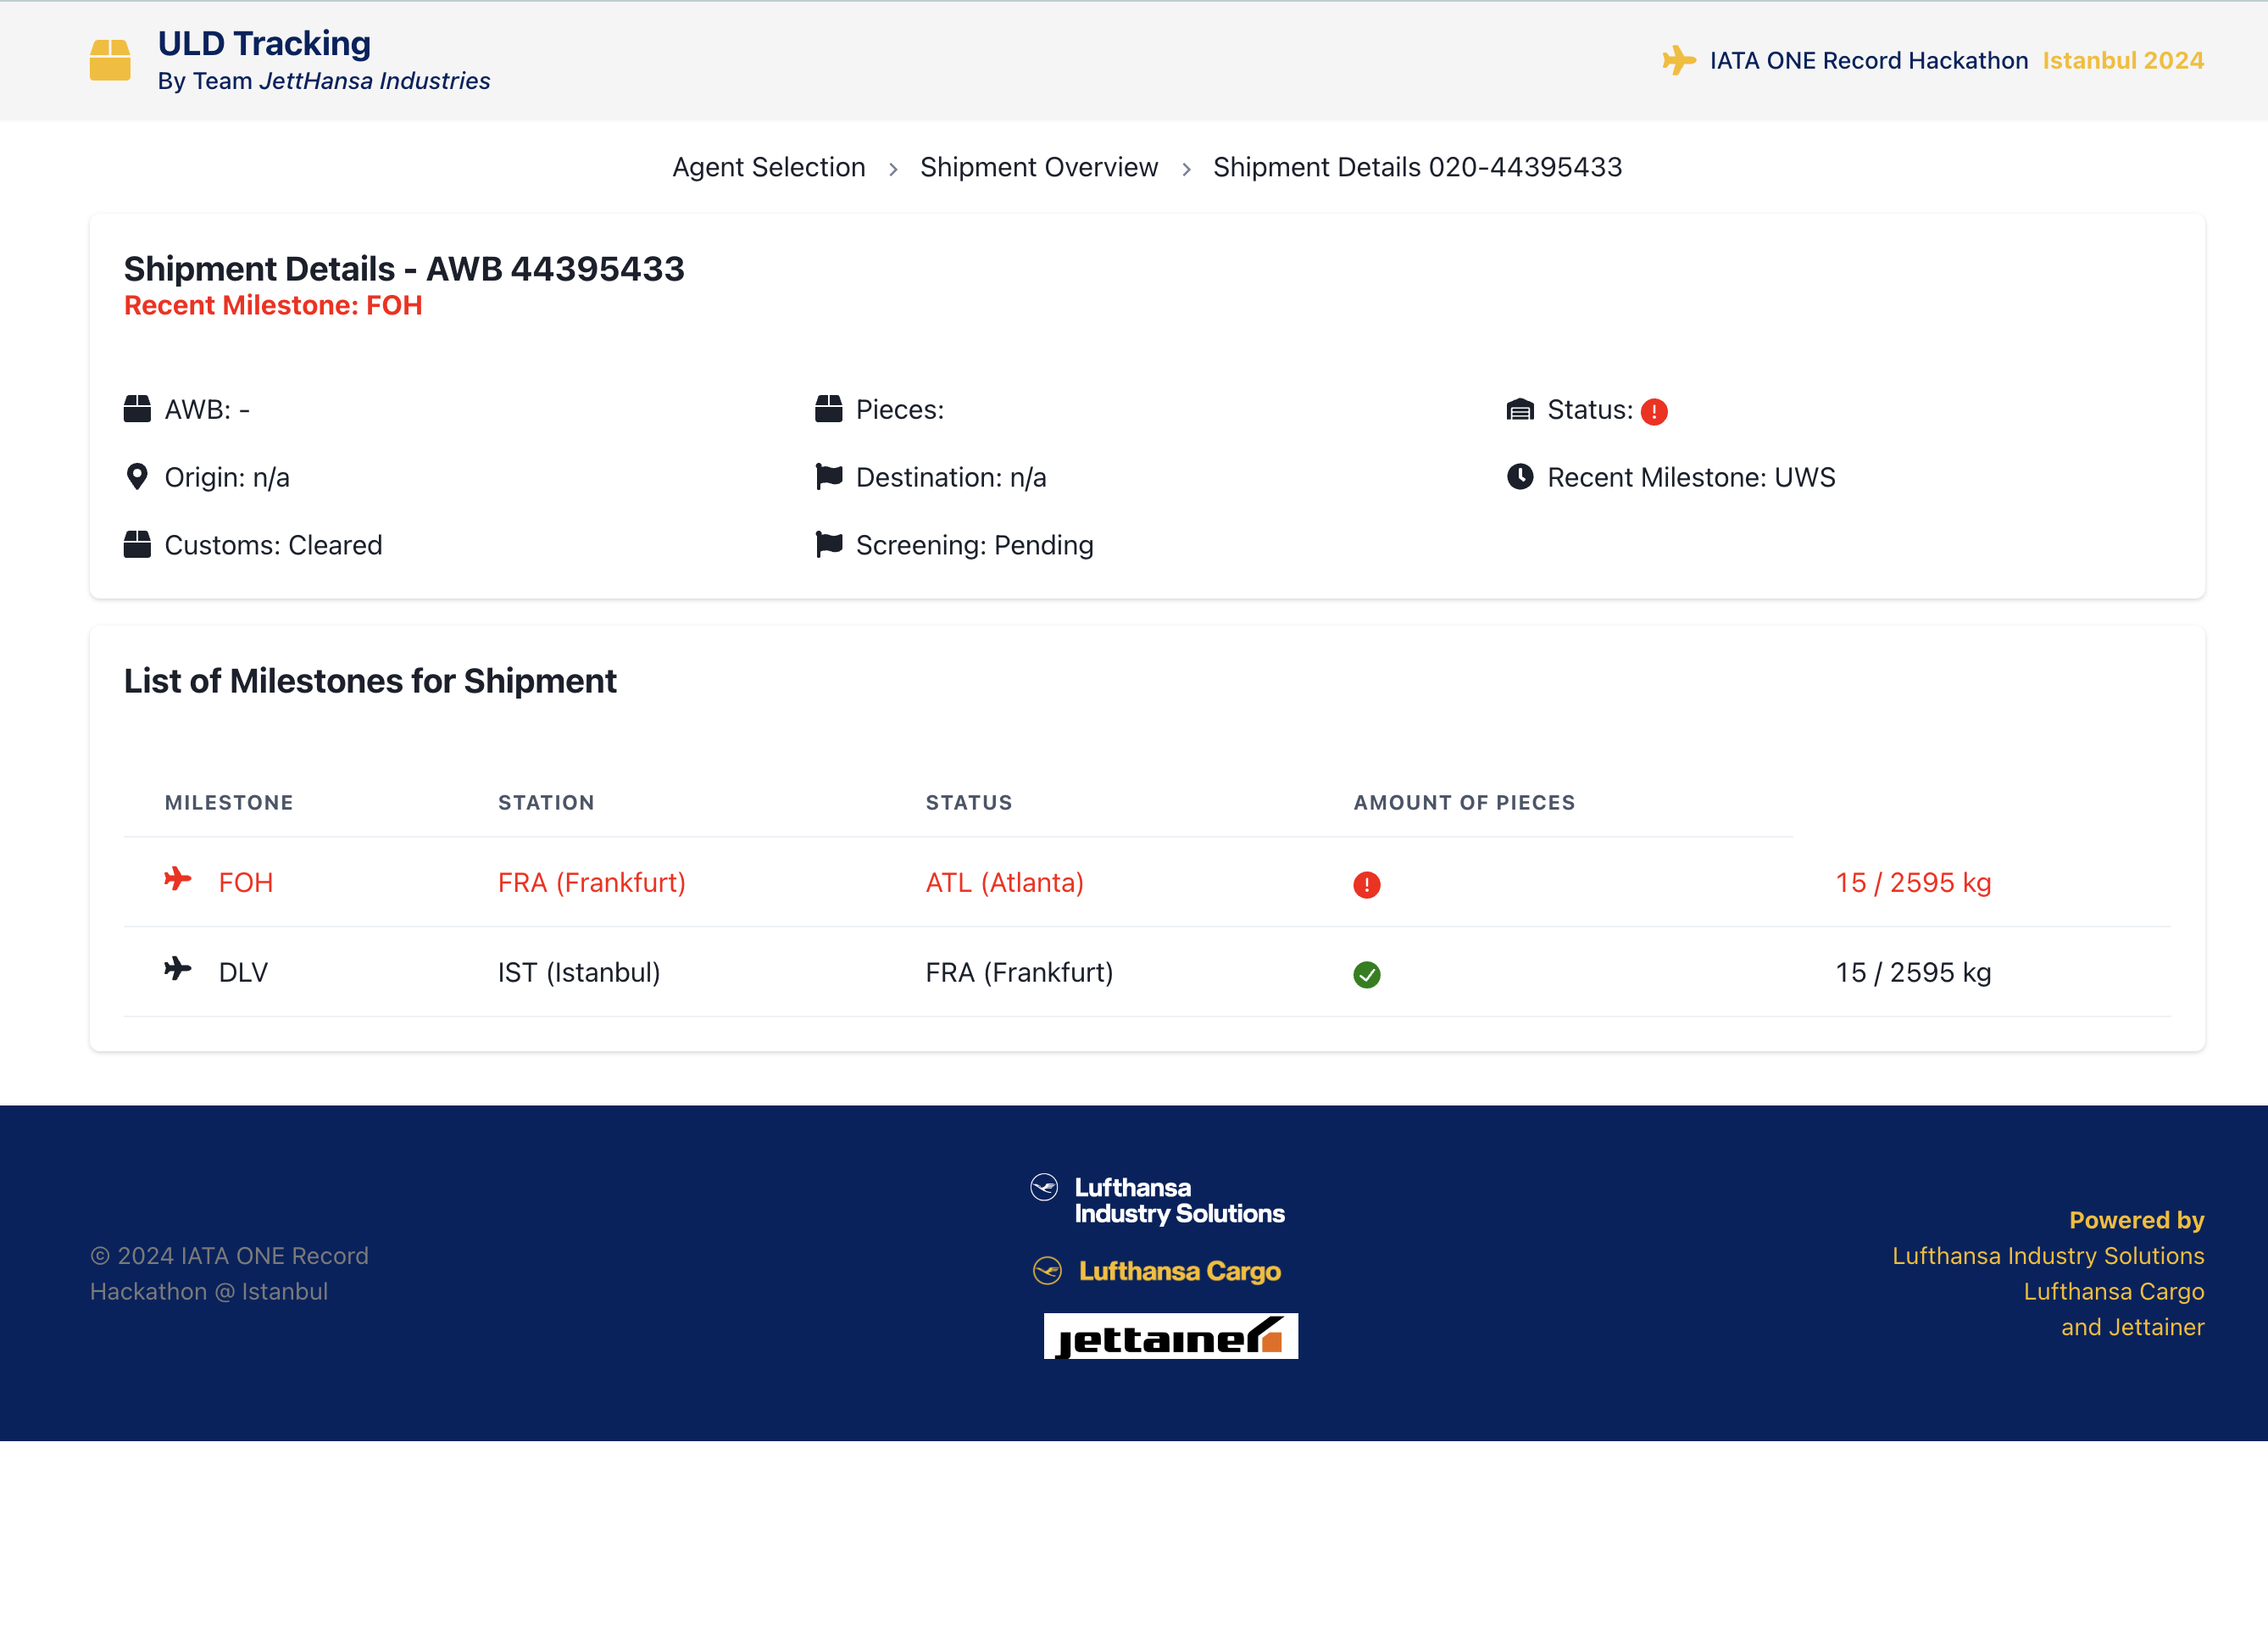Click the yellow ULD Tracking box logo

pos(110,60)
